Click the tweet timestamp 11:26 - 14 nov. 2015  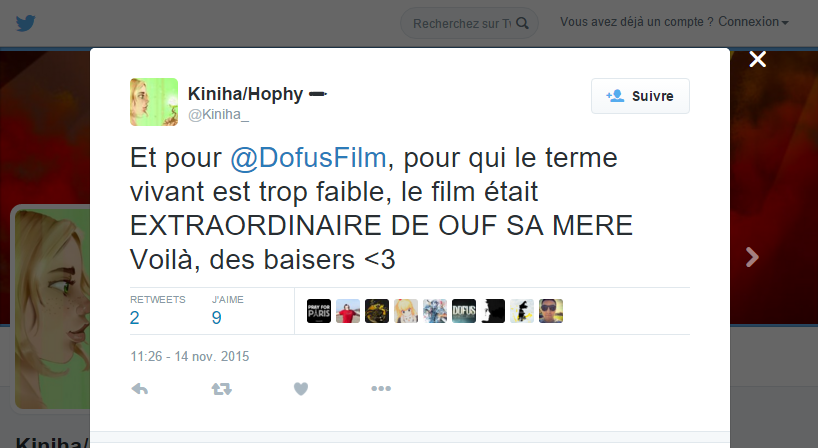(190, 356)
